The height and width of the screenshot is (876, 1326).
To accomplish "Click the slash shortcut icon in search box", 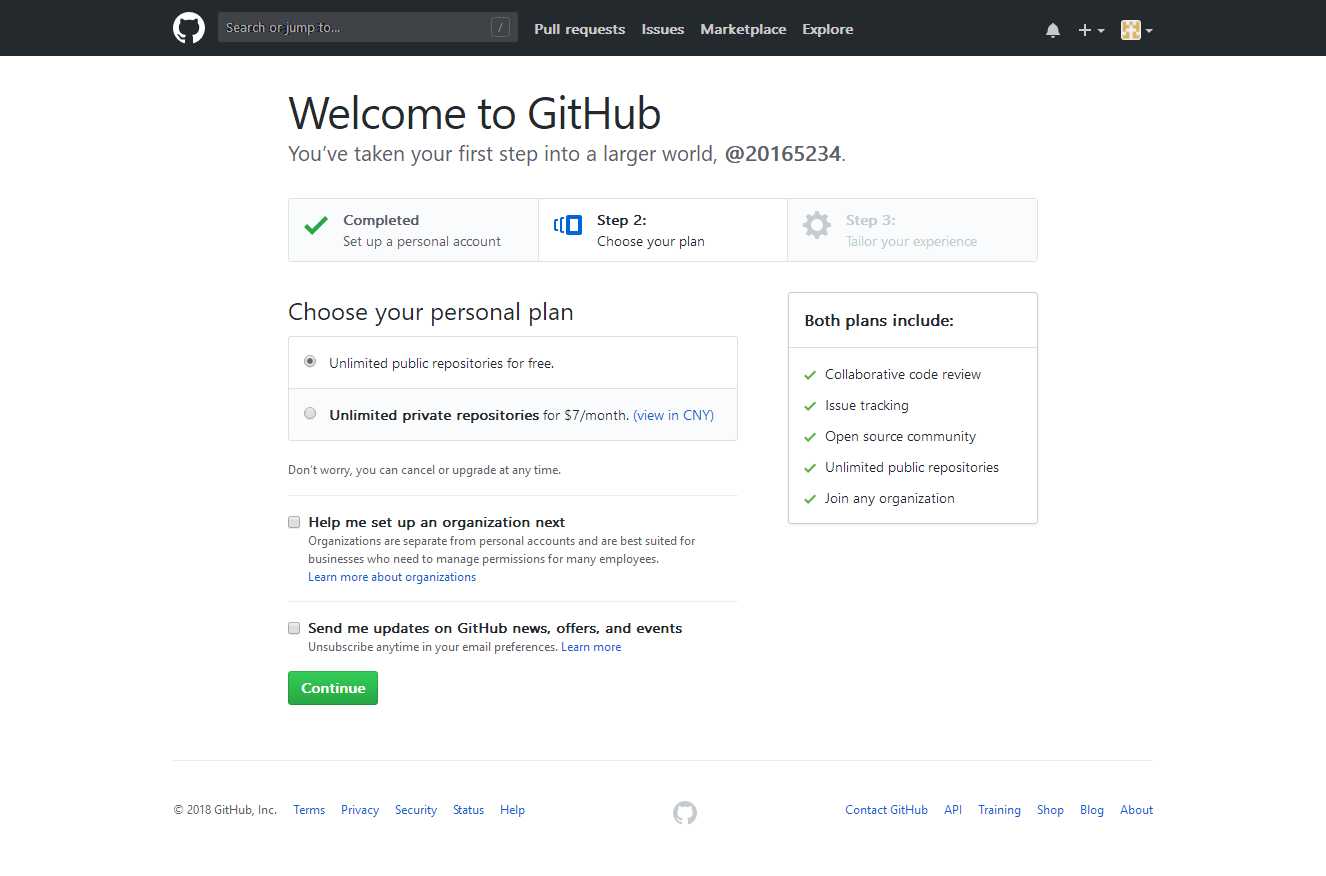I will point(500,28).
